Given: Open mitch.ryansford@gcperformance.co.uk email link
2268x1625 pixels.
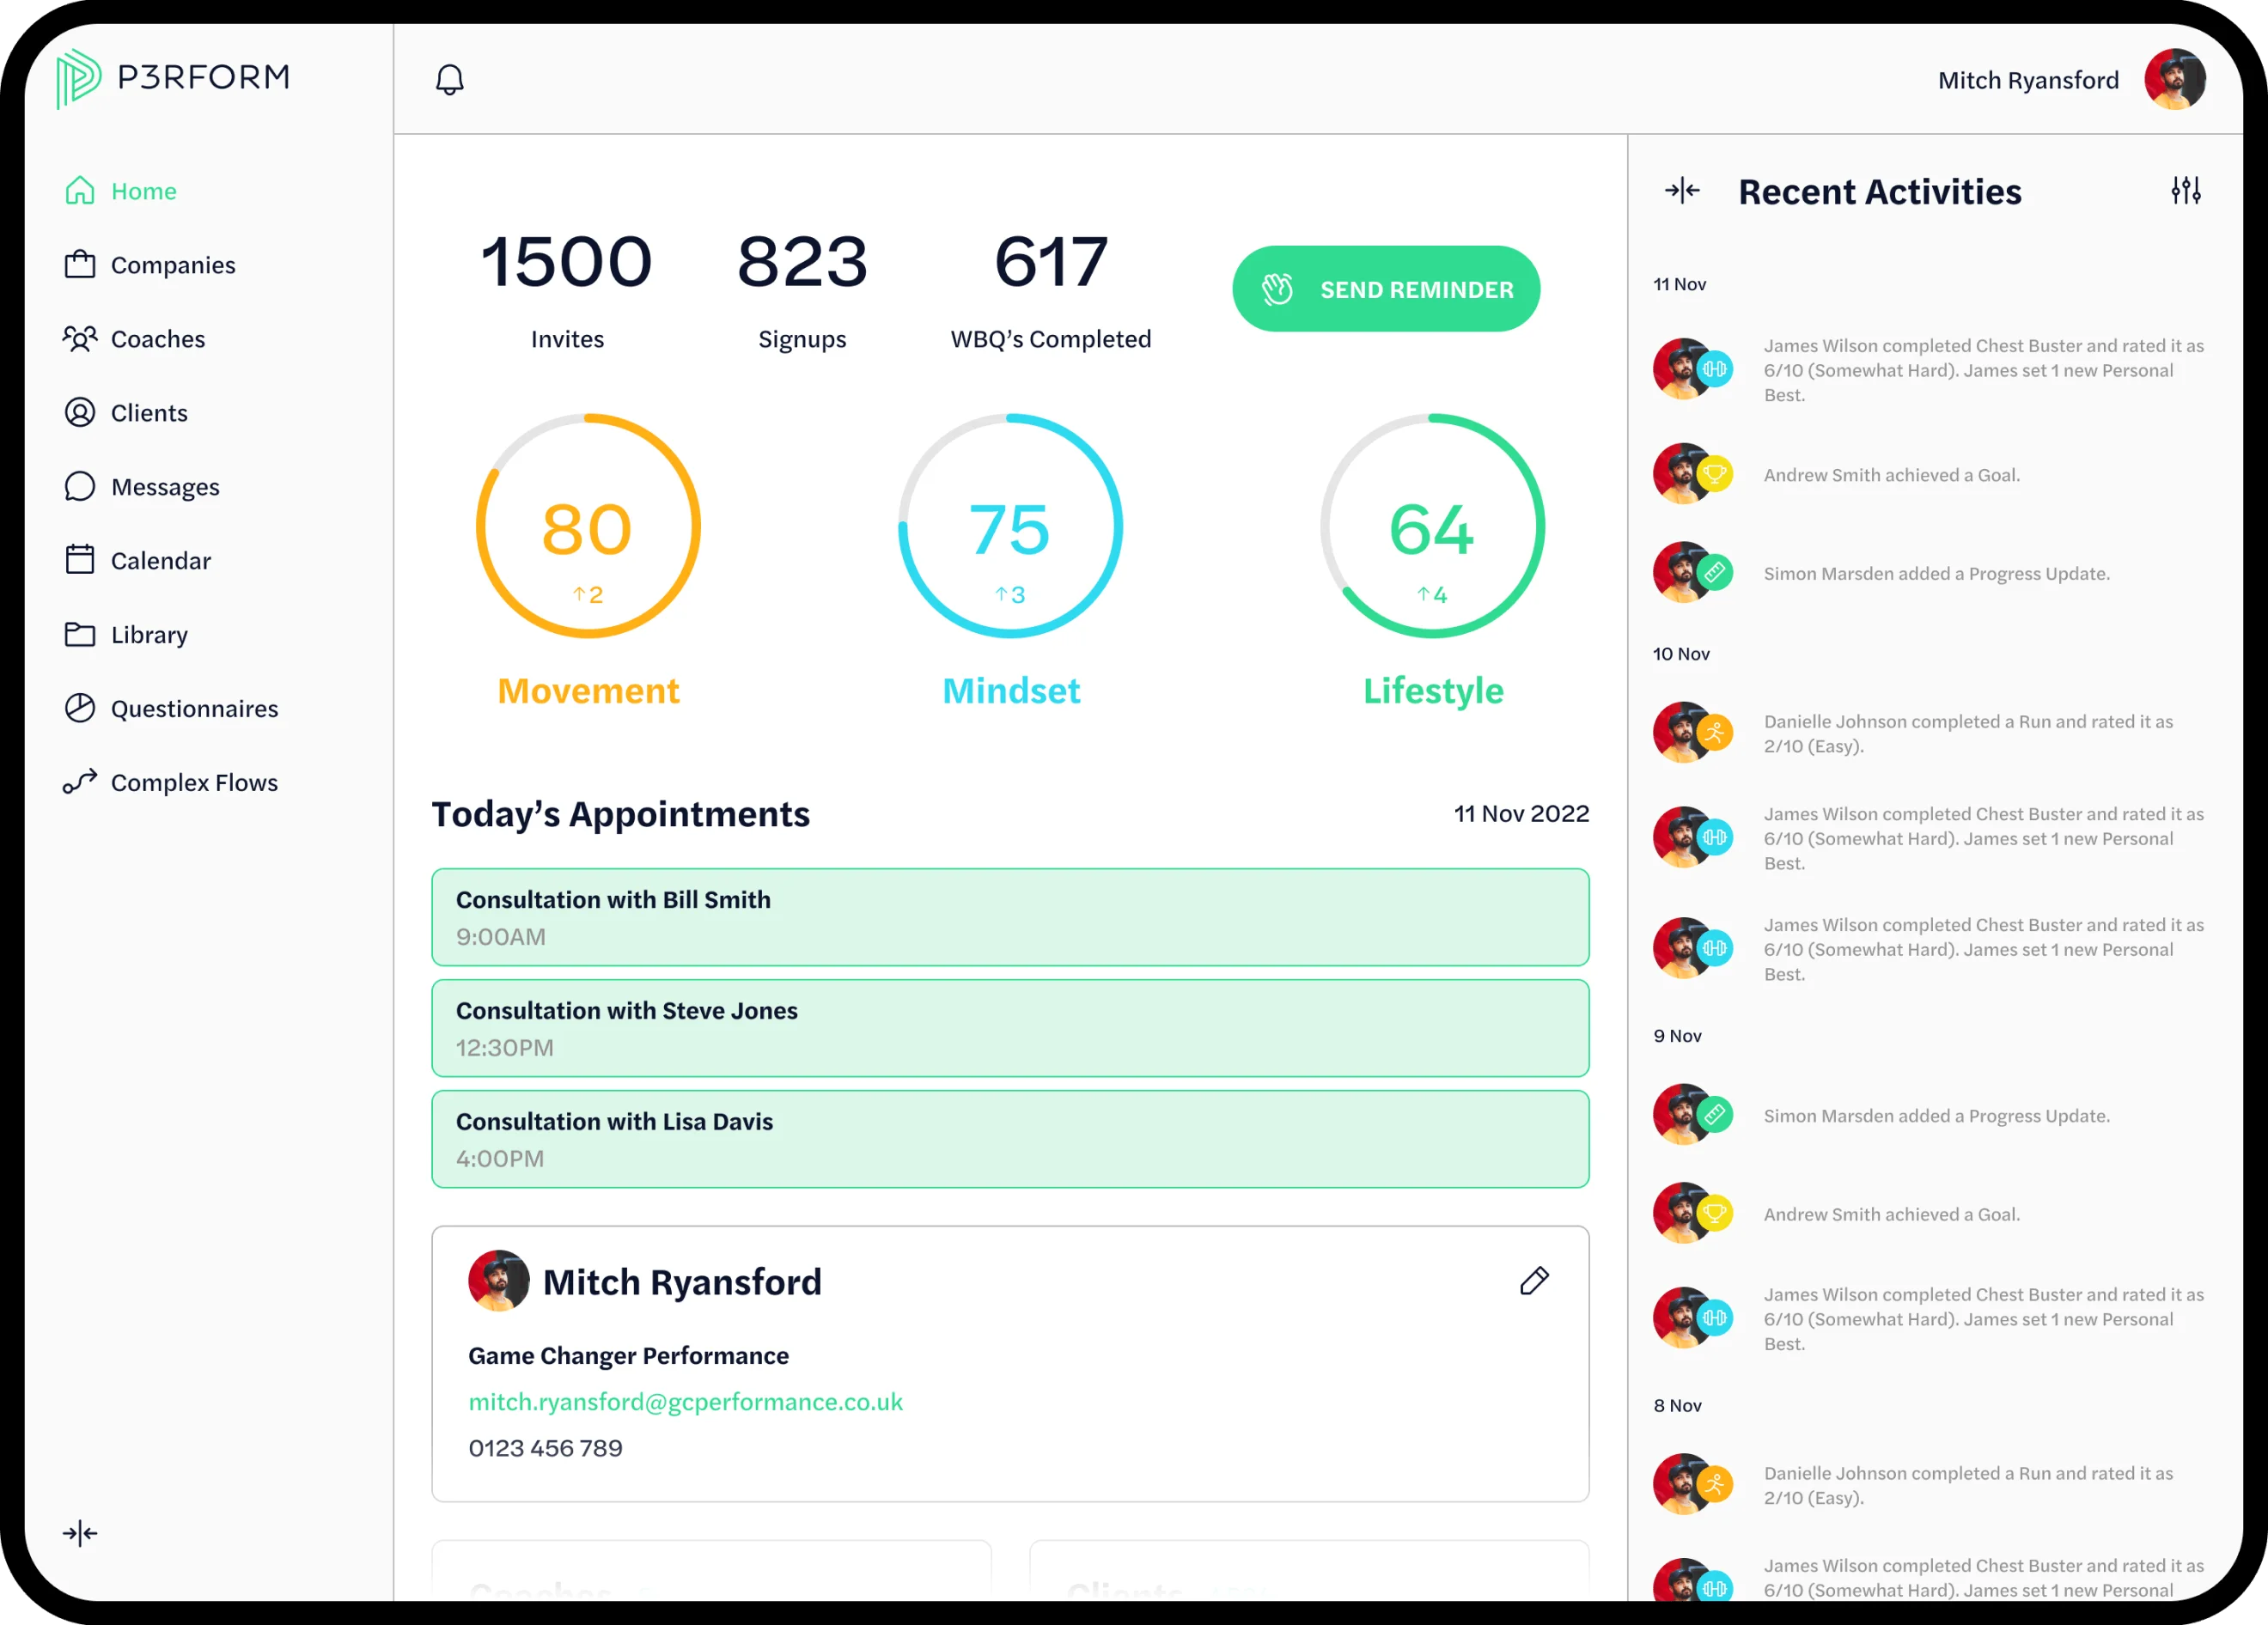Looking at the screenshot, I should [686, 1402].
